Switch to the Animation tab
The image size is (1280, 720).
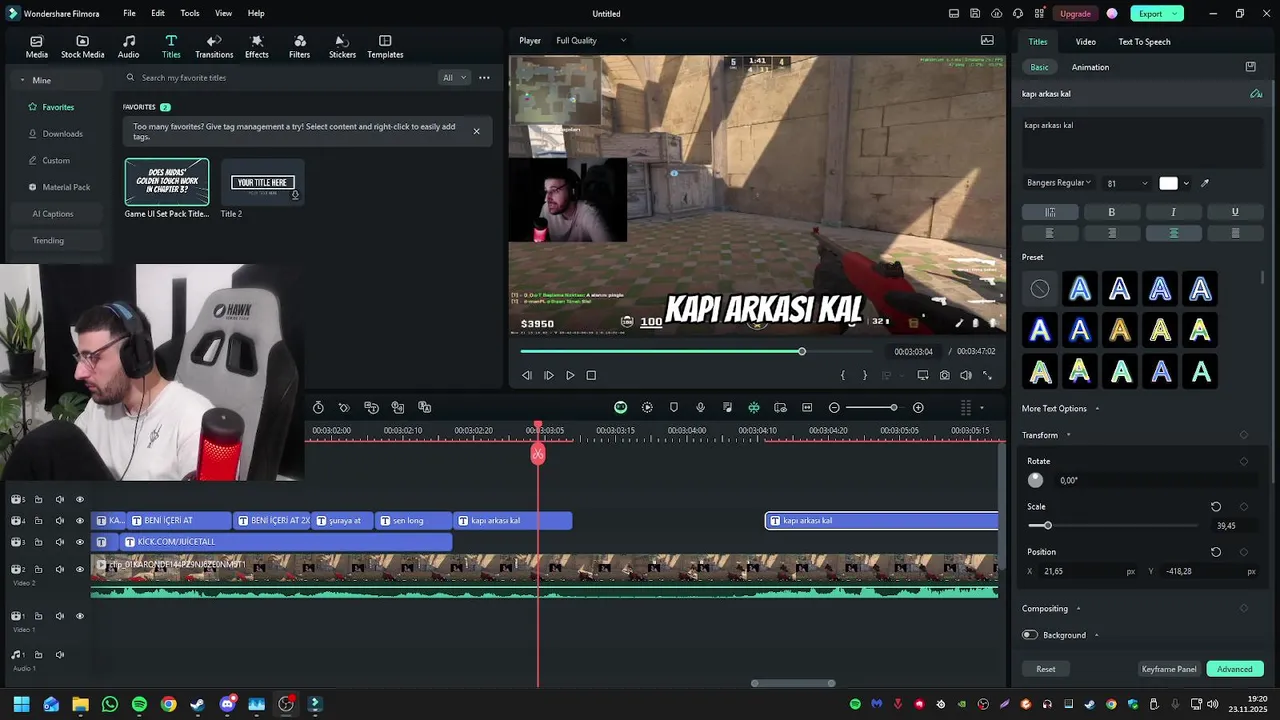click(x=1090, y=67)
